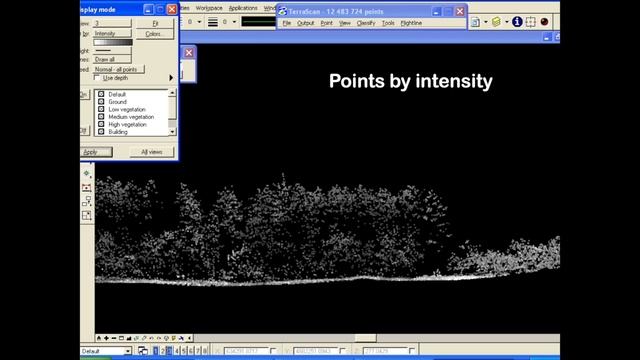This screenshot has height=360, width=640.
Task: Click class list scroll up arrow
Action: coord(172,93)
